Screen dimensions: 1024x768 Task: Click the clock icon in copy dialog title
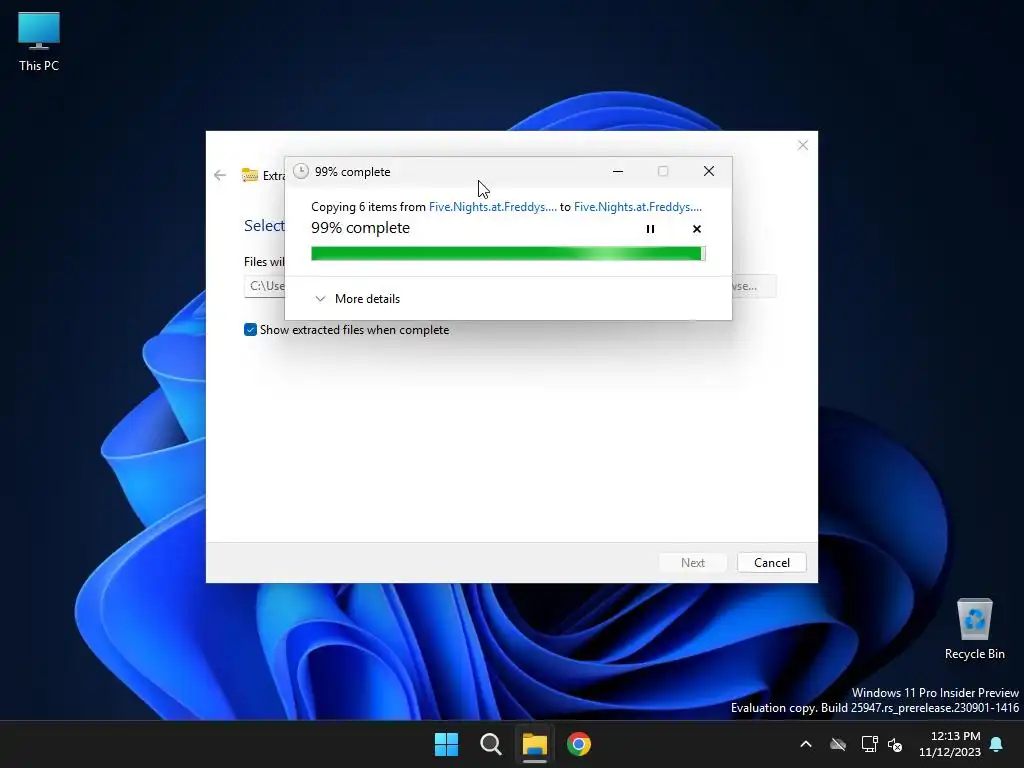pos(300,171)
